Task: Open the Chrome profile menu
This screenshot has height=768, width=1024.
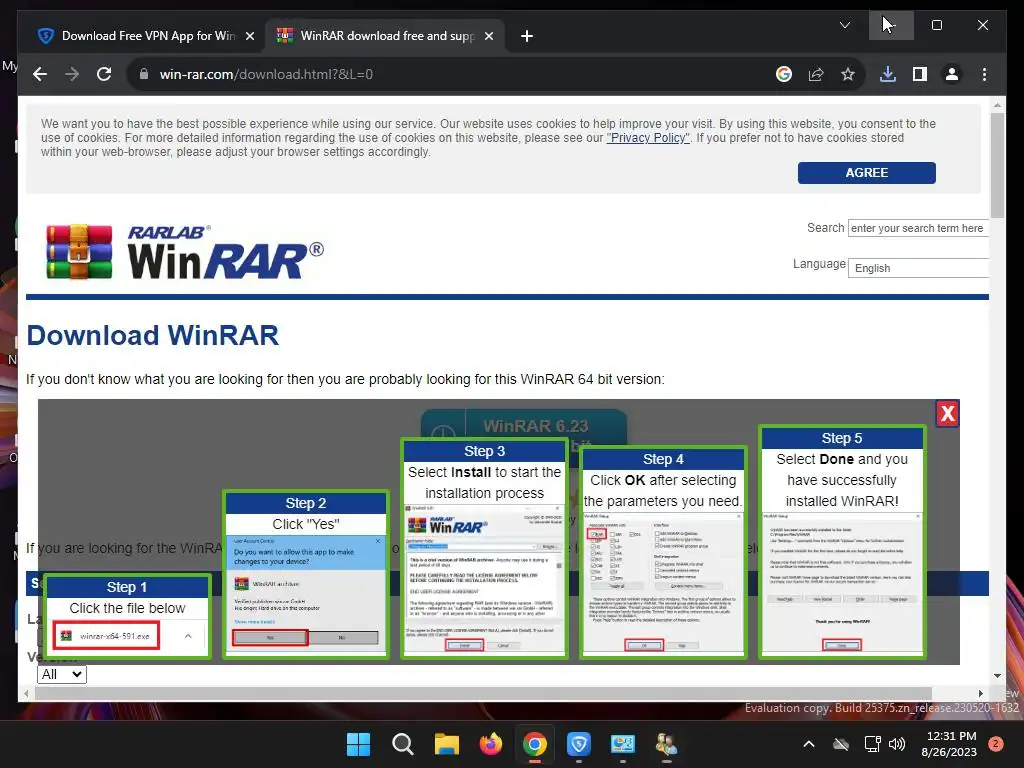Action: 952,74
